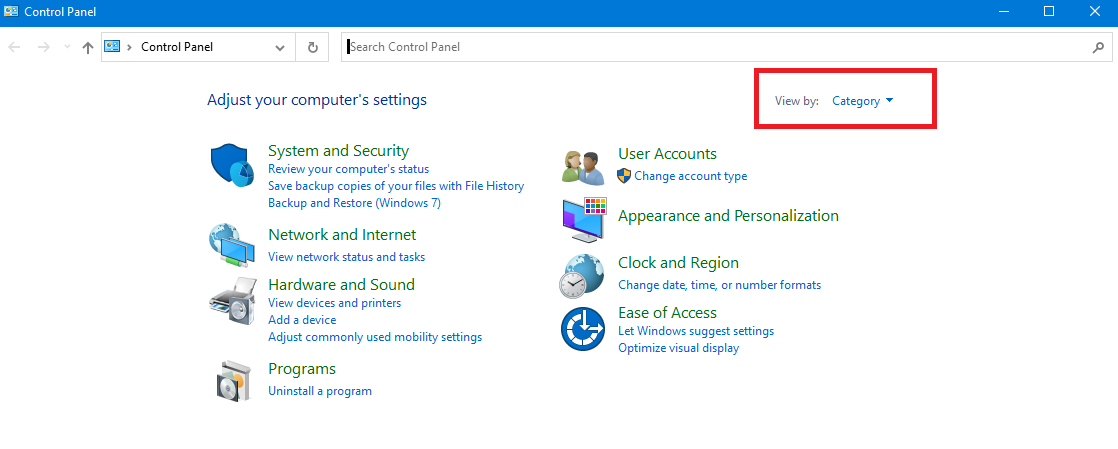Open System and Security category
This screenshot has height=449, width=1118.
click(x=338, y=150)
